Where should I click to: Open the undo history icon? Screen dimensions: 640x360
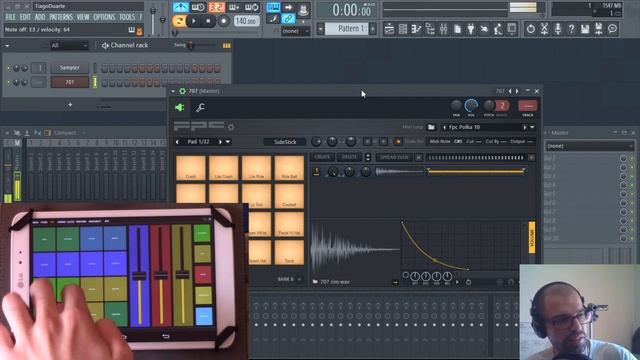530,29
